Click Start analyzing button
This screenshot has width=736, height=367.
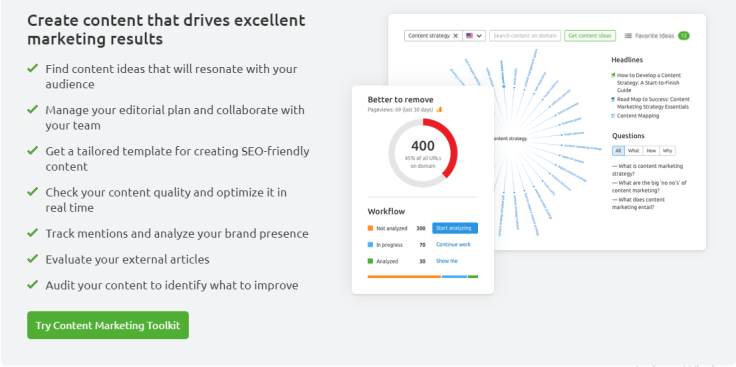455,228
